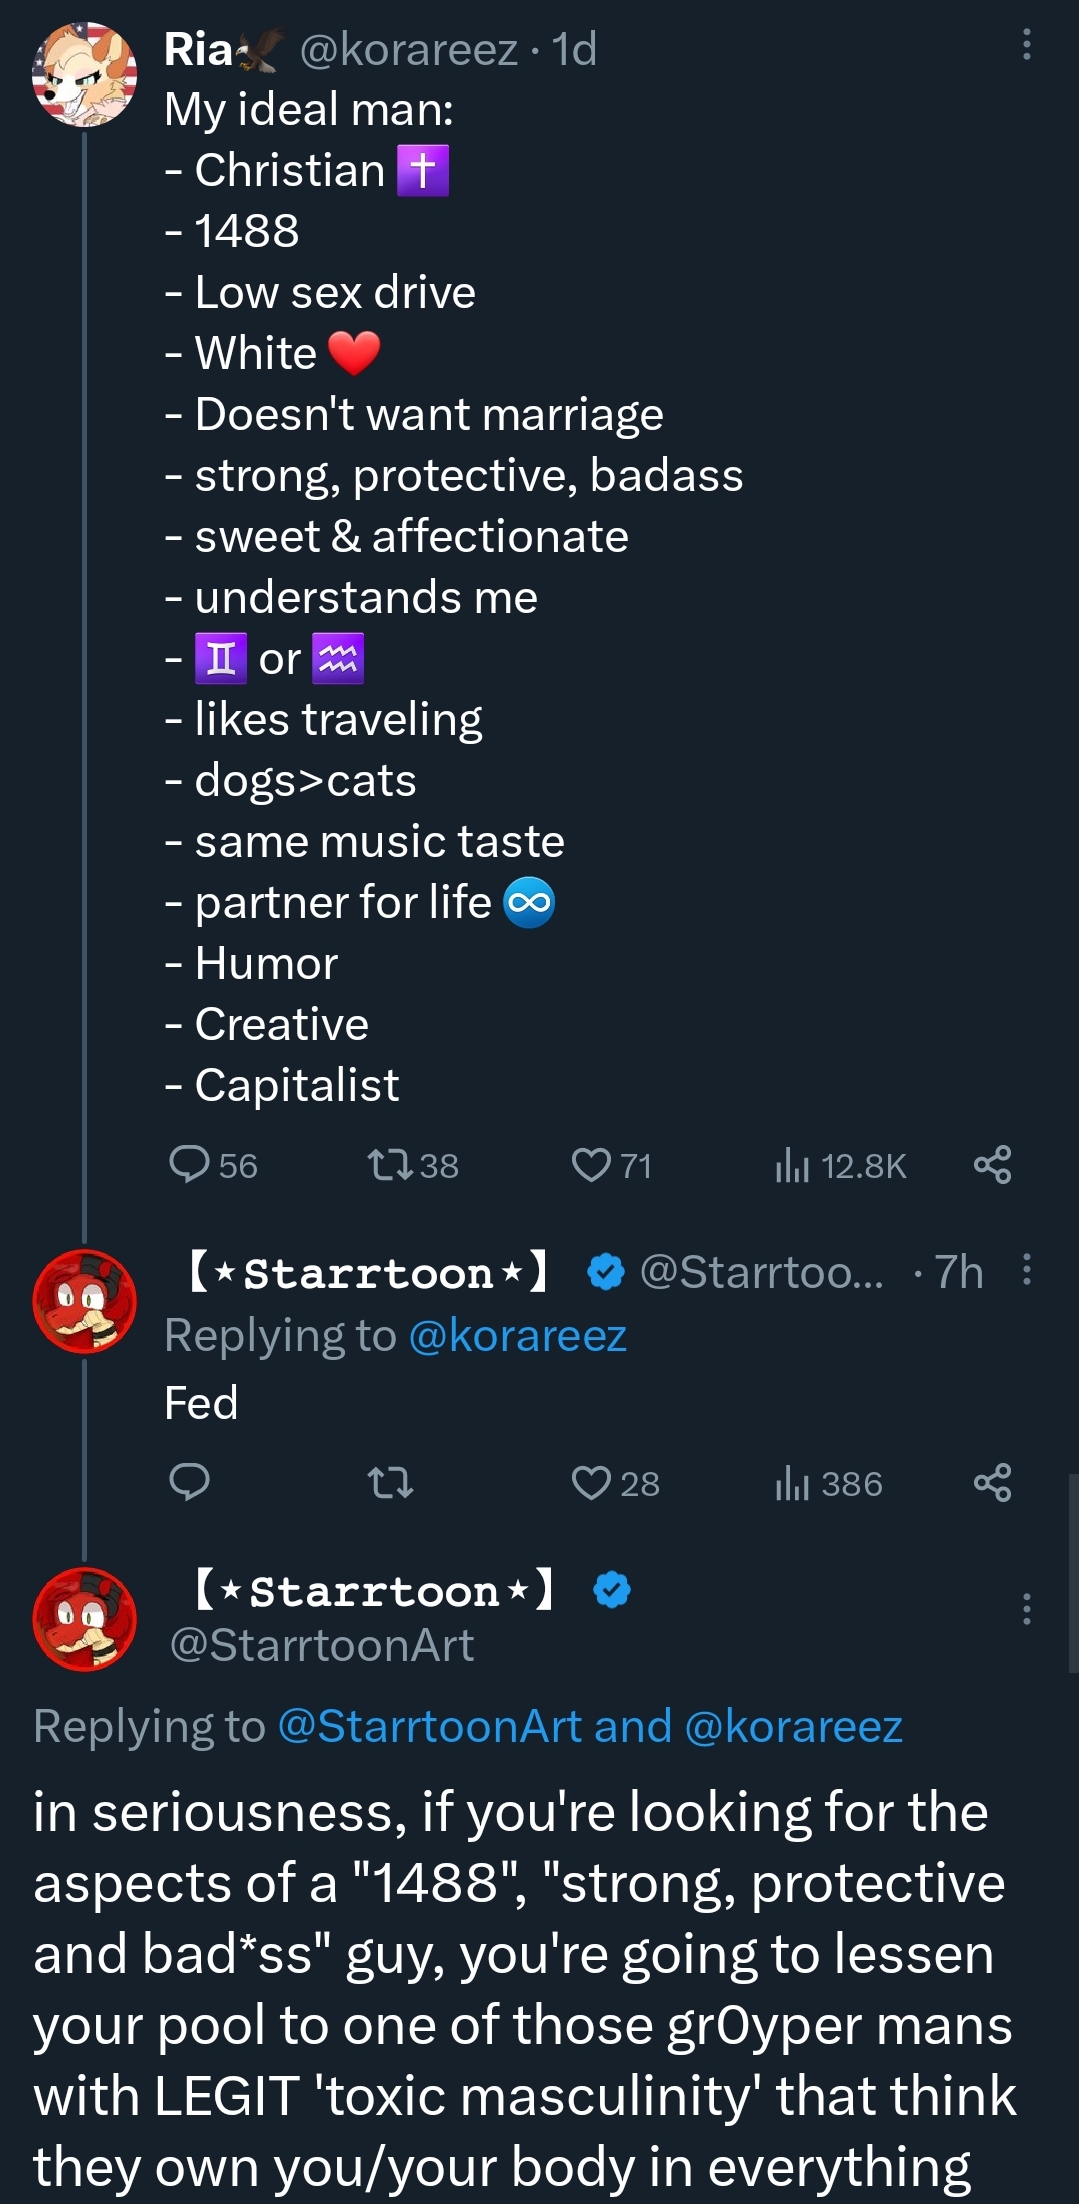Like the "Fed" reply with 28 likes

click(591, 1482)
